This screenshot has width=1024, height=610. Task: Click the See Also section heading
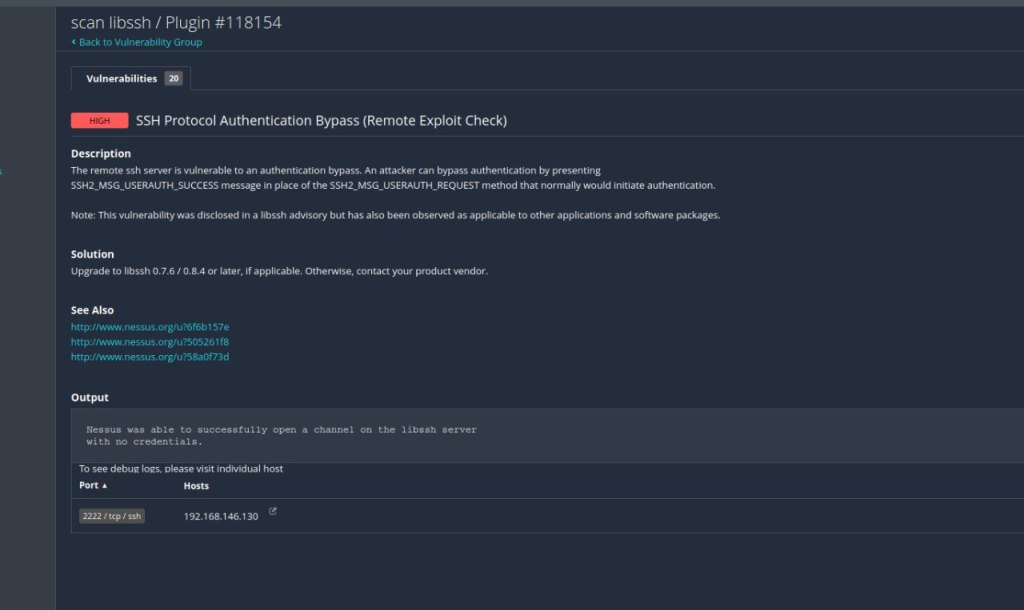pos(93,310)
